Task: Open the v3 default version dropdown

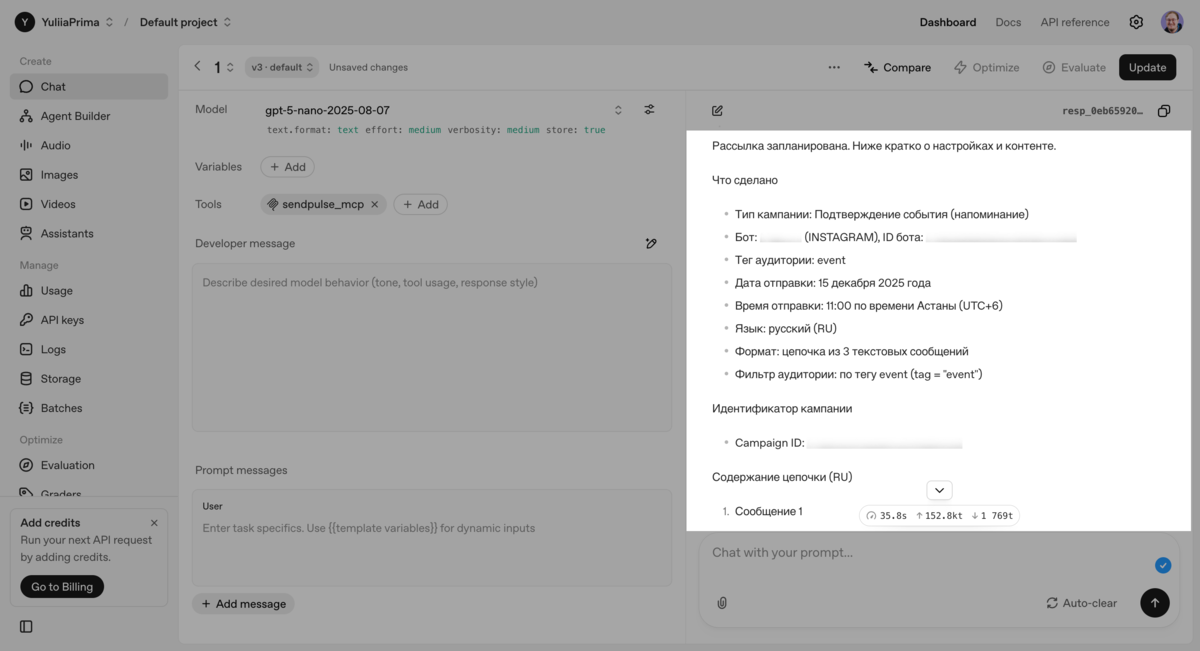Action: point(282,67)
